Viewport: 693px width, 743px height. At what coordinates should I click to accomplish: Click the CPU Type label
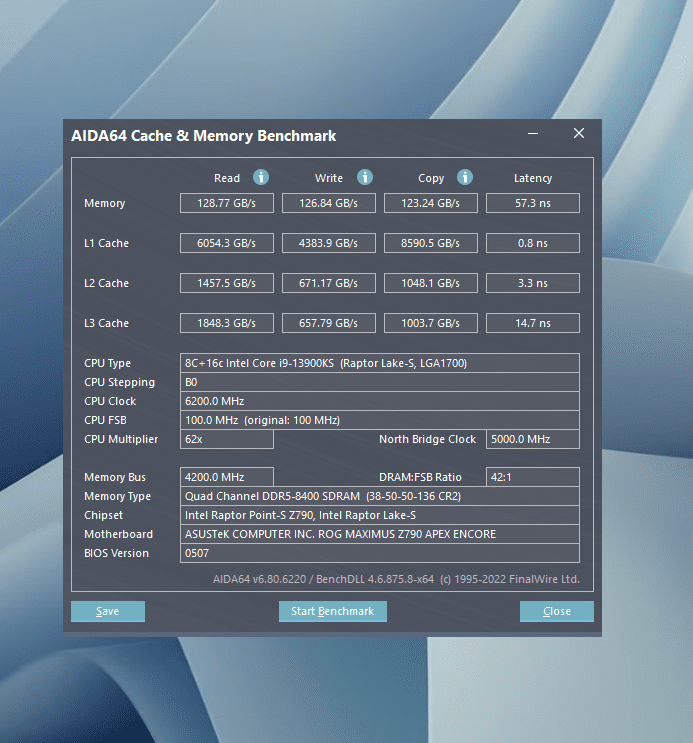point(108,363)
